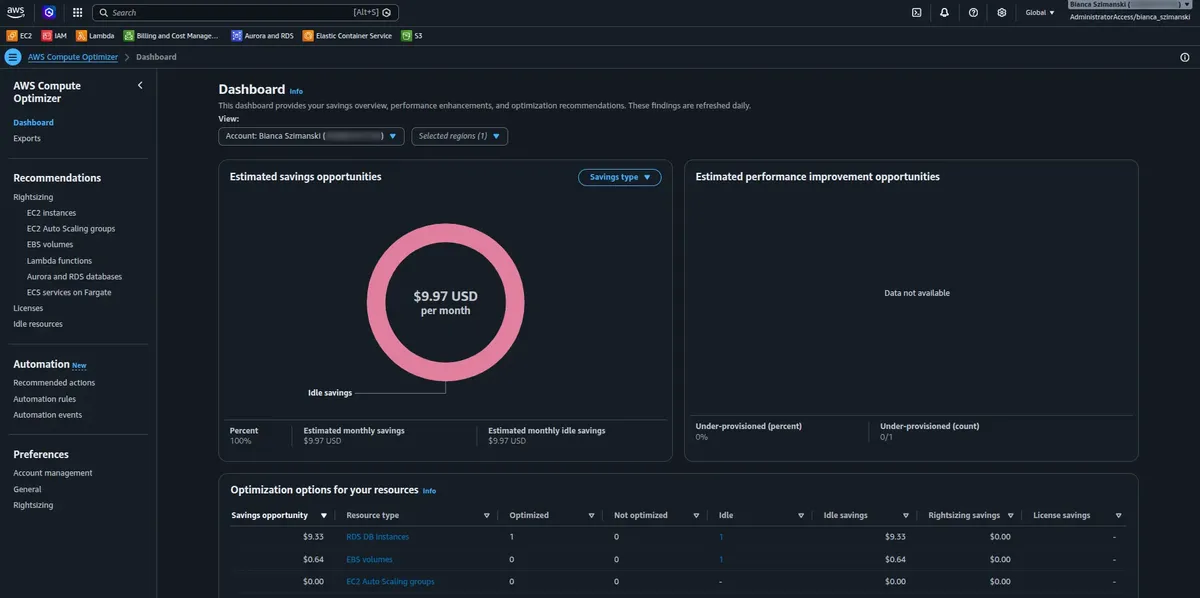
Task: Open EC2 Auto Scaling groups table link
Action: point(390,581)
